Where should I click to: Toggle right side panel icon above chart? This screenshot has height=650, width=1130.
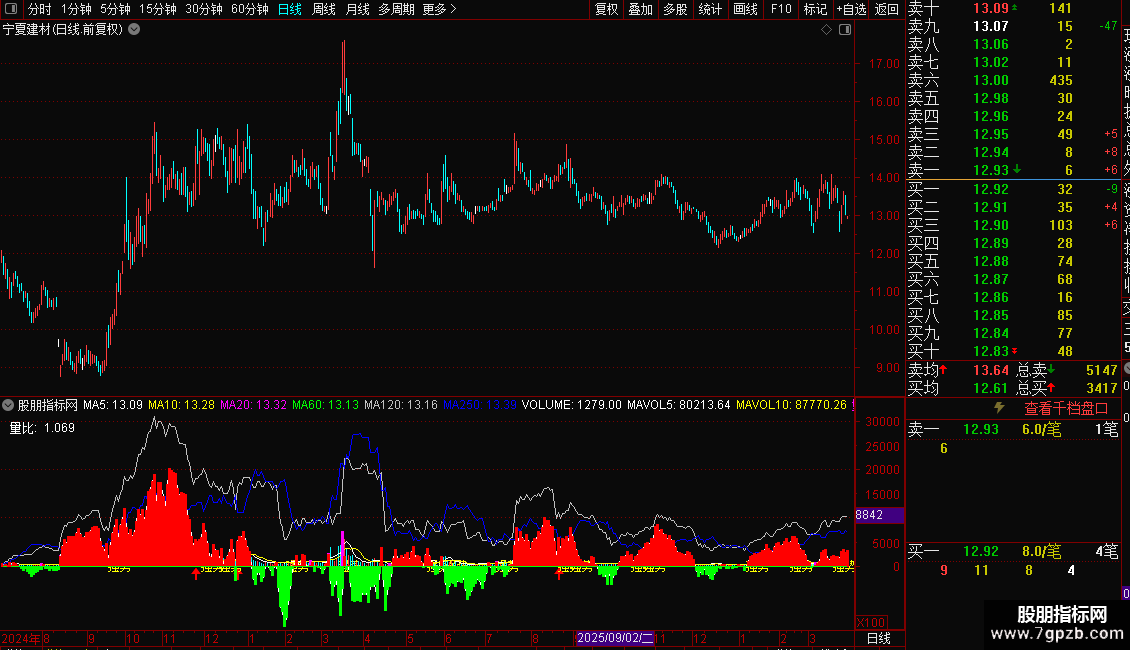(x=845, y=30)
